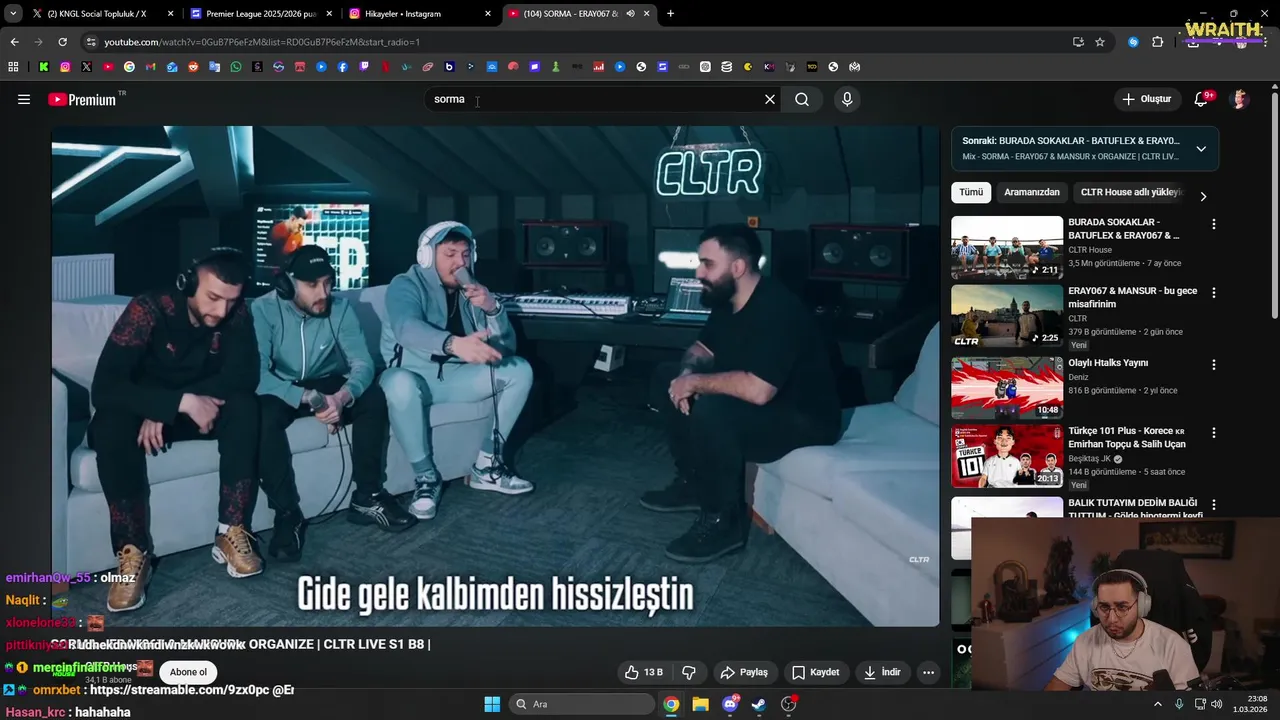1280x720 pixels.
Task: Open Discord from the taskbar
Action: click(730, 704)
